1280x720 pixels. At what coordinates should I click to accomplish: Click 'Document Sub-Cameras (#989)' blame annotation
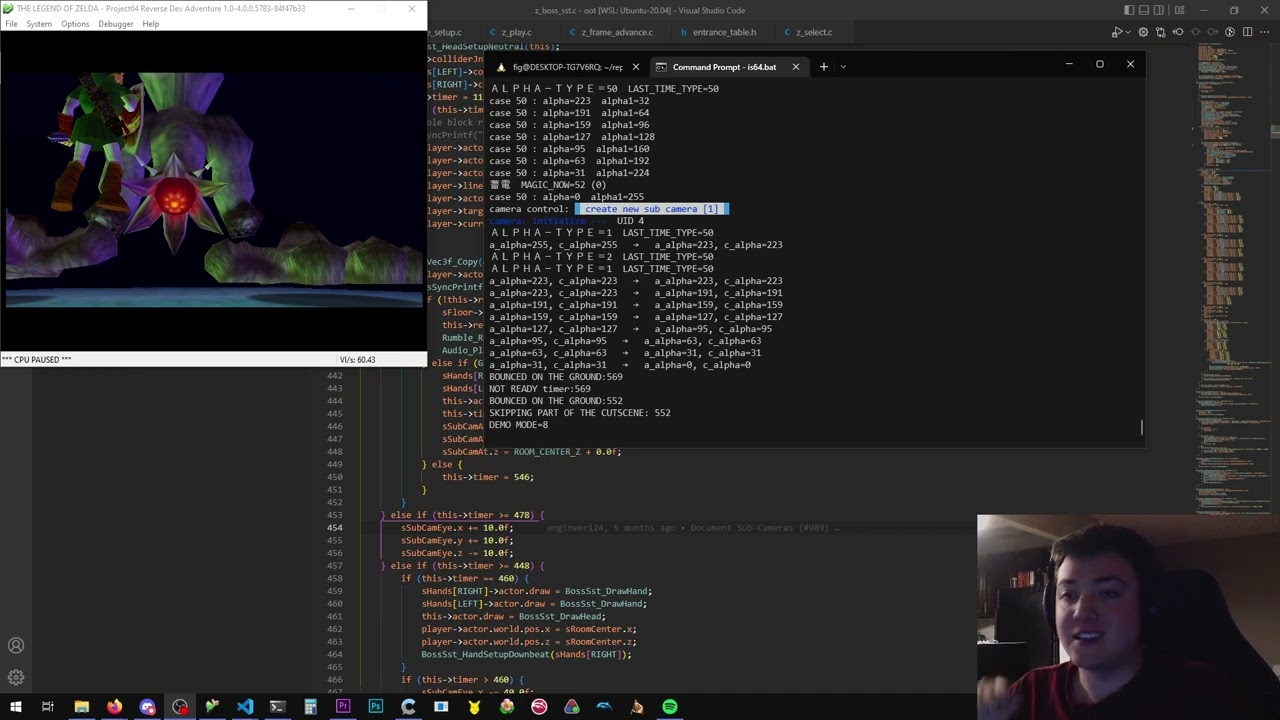tap(756, 527)
